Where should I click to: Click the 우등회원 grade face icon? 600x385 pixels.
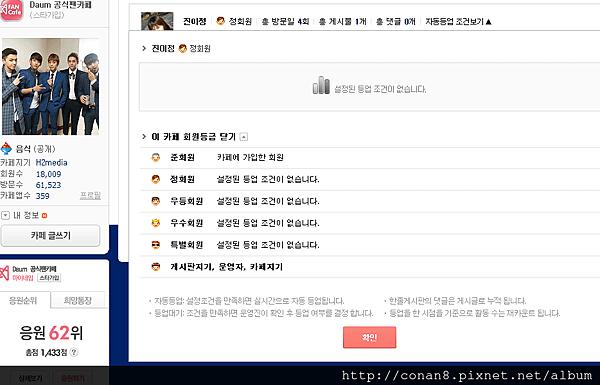coord(156,201)
